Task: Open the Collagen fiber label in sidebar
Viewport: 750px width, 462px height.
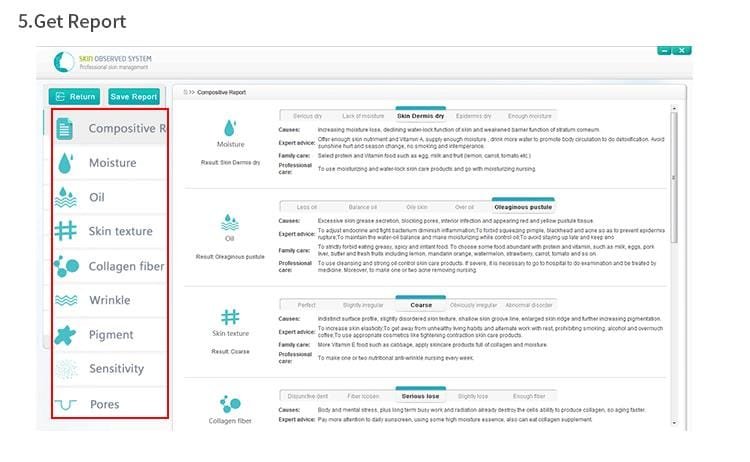Action: click(126, 266)
